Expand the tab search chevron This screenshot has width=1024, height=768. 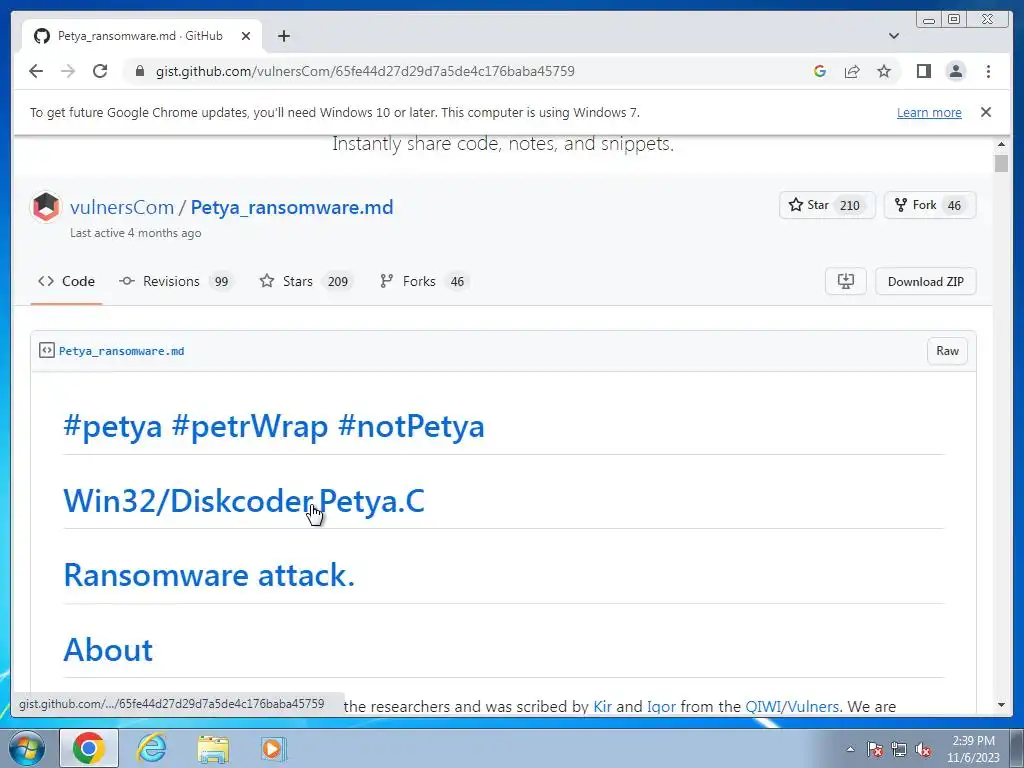894,36
